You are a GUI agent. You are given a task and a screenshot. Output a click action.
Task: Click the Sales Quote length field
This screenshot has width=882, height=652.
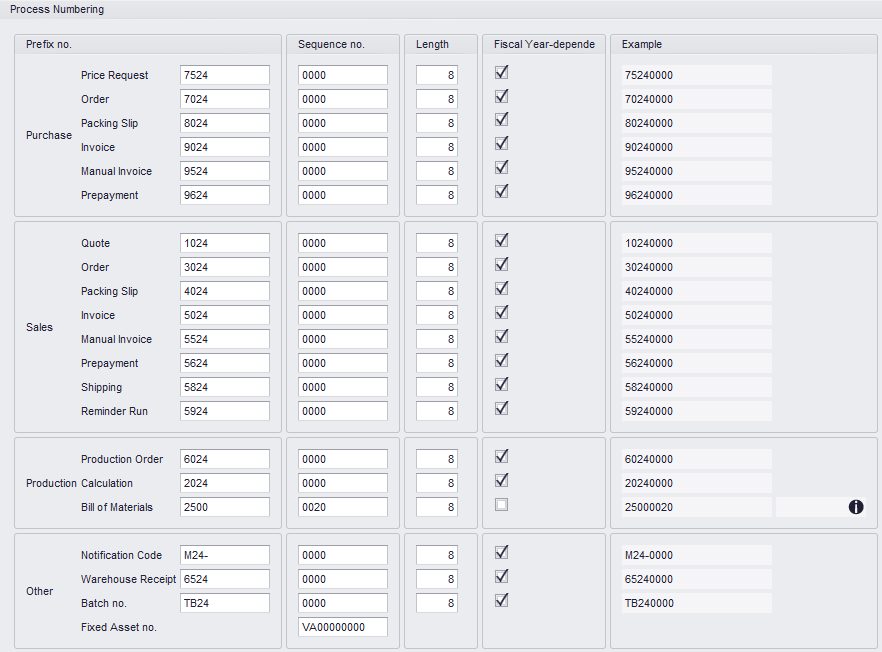pos(437,243)
